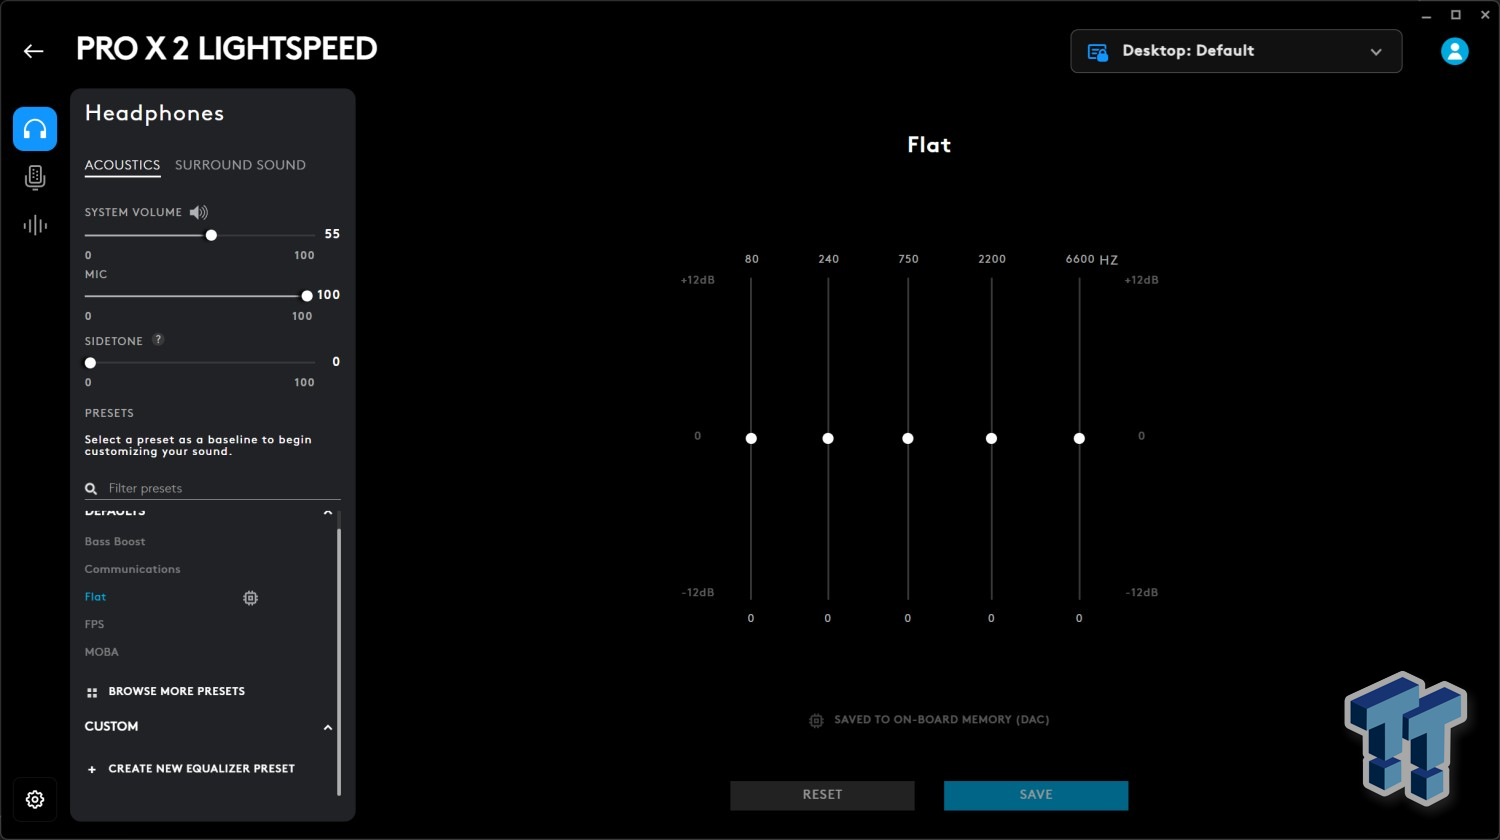Image resolution: width=1500 pixels, height=840 pixels.
Task: Click the Filter presets search field
Action: (x=220, y=488)
